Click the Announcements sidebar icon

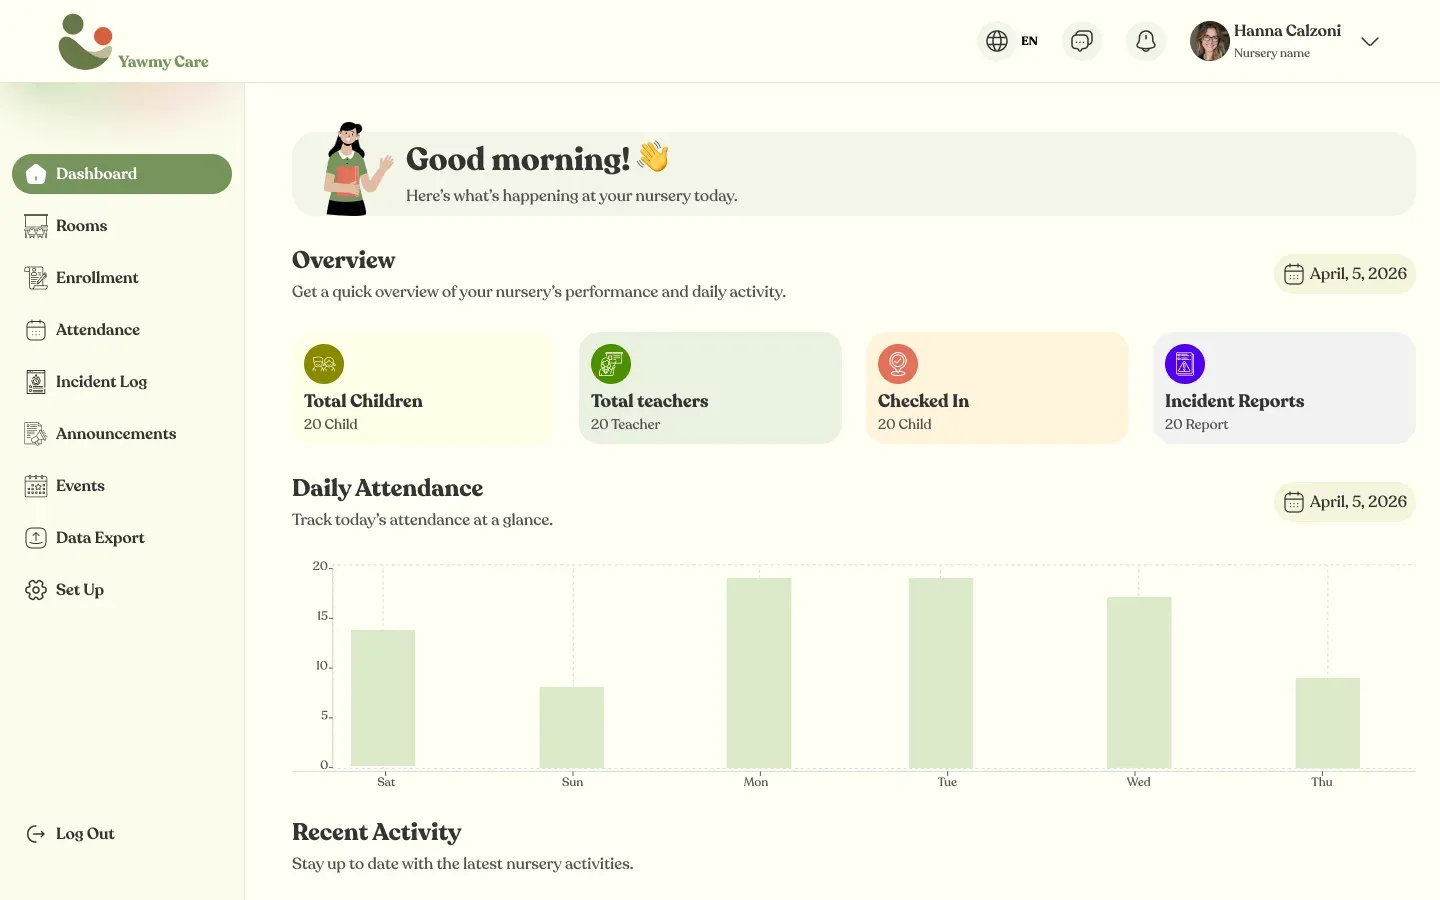click(36, 434)
